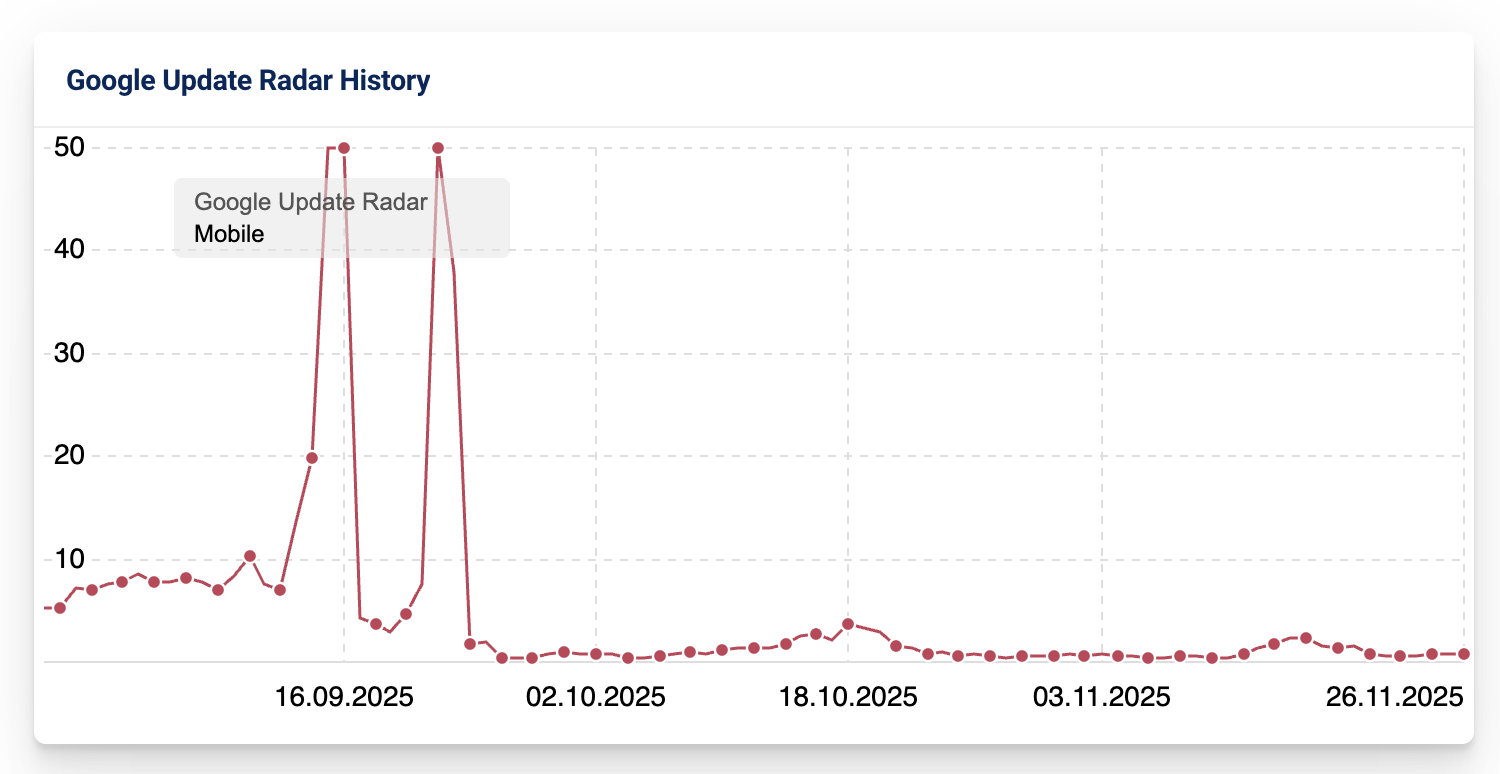Image resolution: width=1500 pixels, height=774 pixels.
Task: Click the 50 label on the y-axis
Action: pos(68,148)
